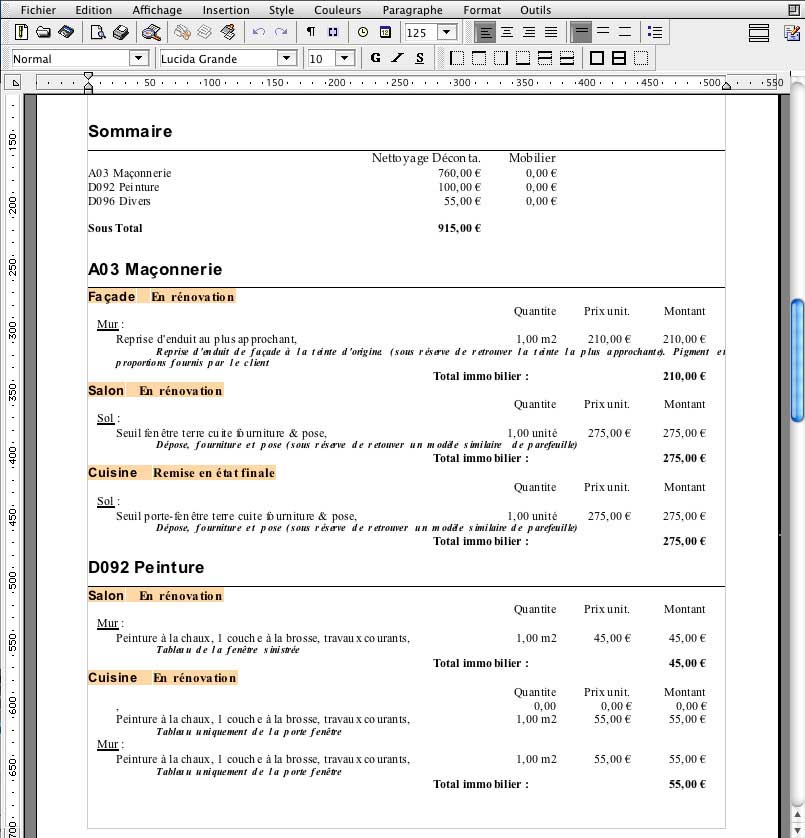Open the zoom level 125 dropdown
This screenshot has height=838, width=805.
446,33
